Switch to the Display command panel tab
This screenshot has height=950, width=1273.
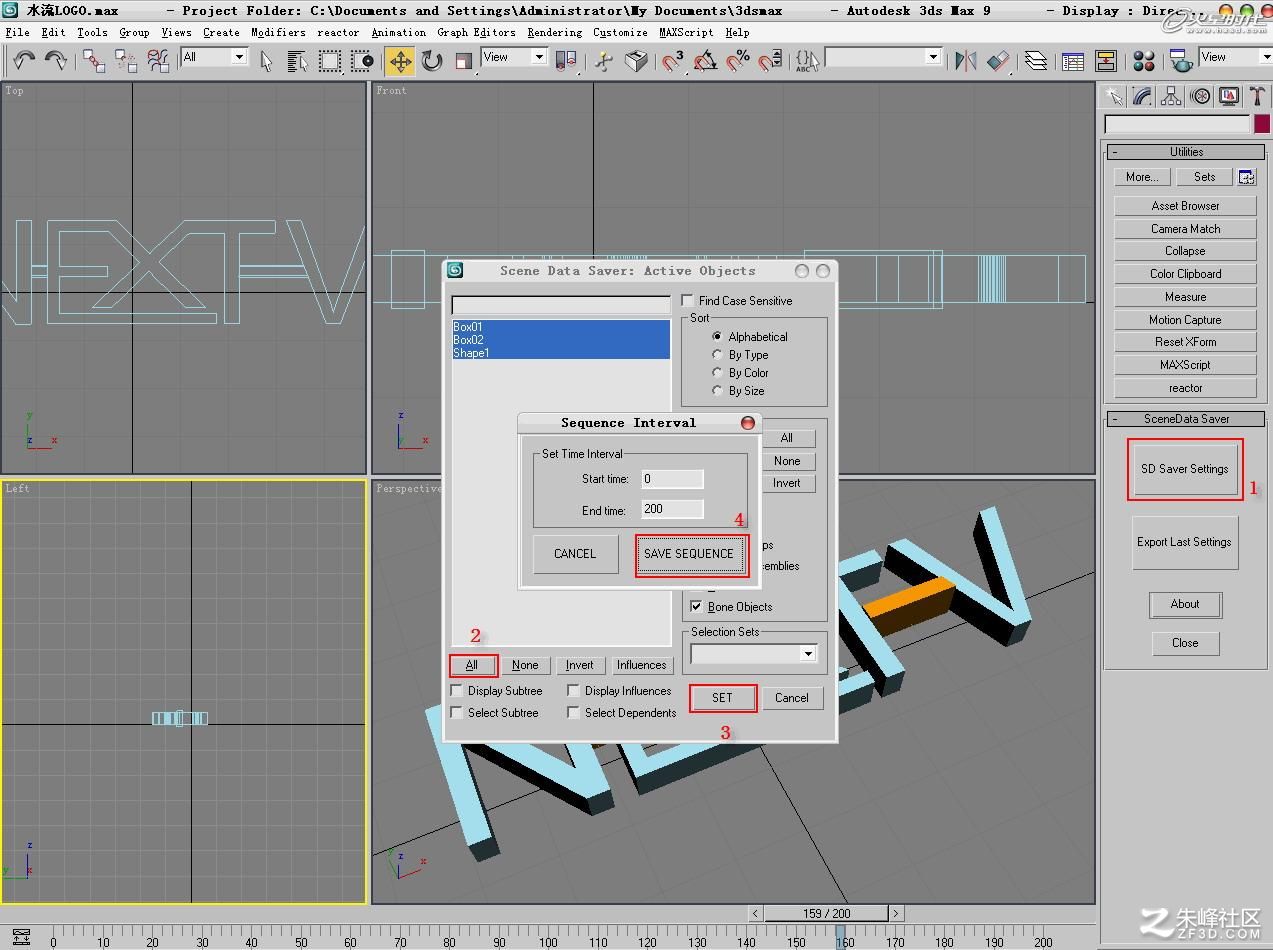1229,97
